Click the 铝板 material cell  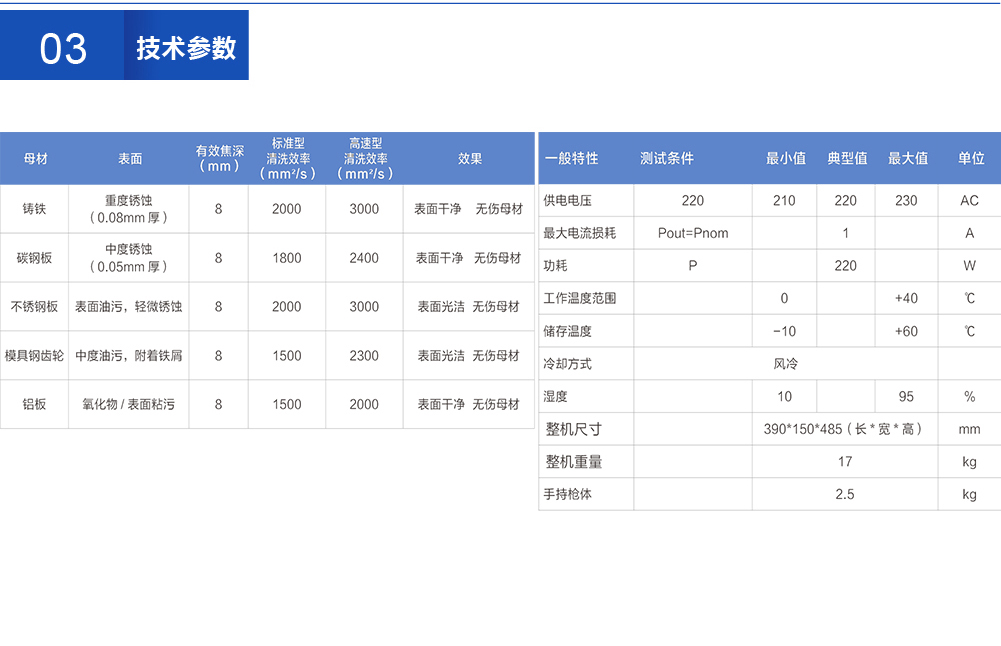[x=34, y=404]
